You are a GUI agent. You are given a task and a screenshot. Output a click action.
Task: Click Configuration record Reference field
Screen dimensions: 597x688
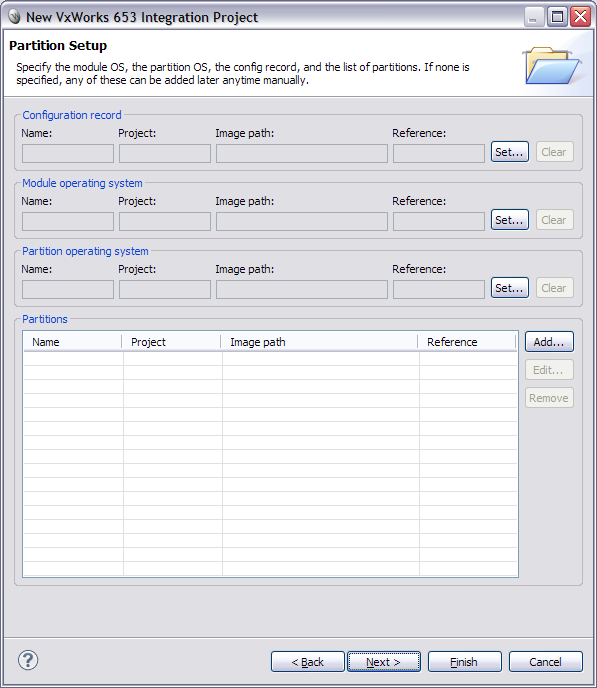coord(439,154)
